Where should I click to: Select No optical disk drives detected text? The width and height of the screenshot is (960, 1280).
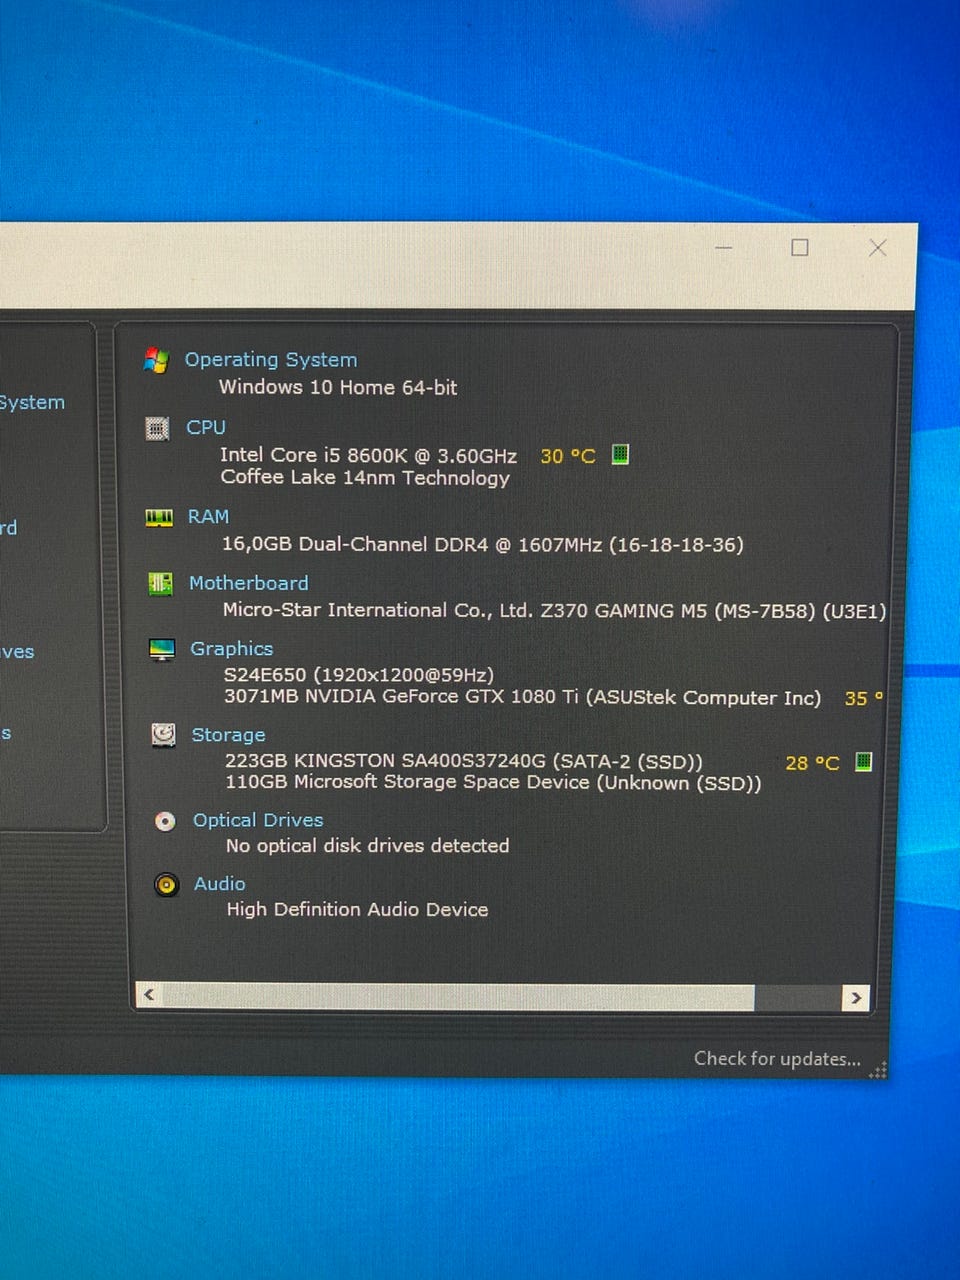[x=368, y=846]
